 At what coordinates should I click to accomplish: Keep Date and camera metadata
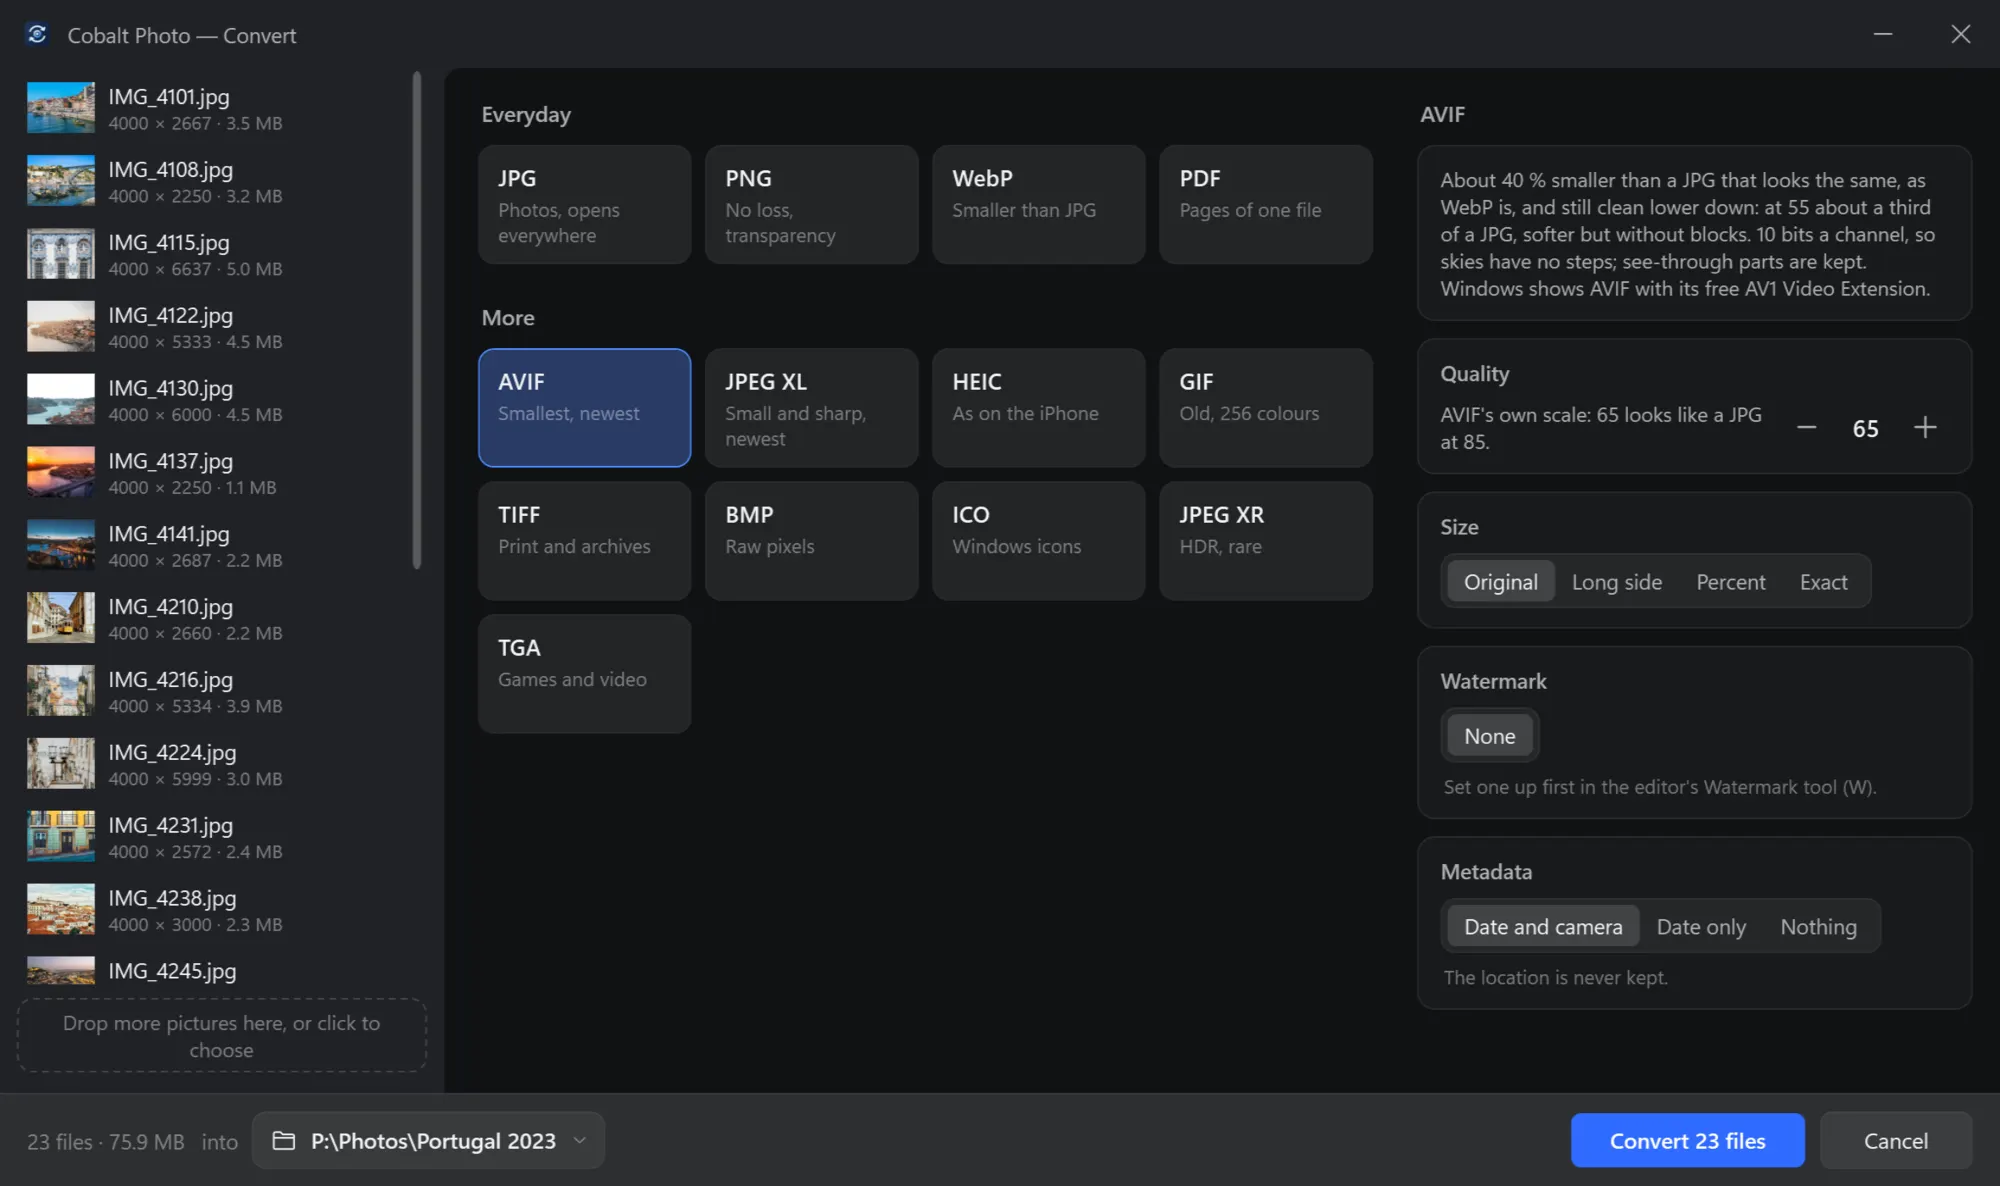coord(1543,927)
